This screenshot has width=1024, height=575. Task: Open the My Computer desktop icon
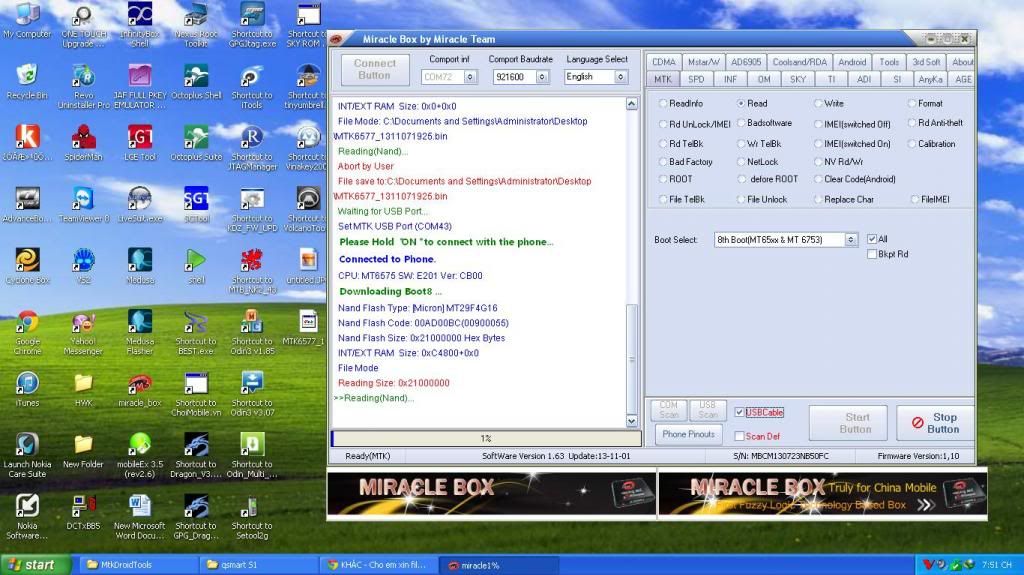click(27, 21)
